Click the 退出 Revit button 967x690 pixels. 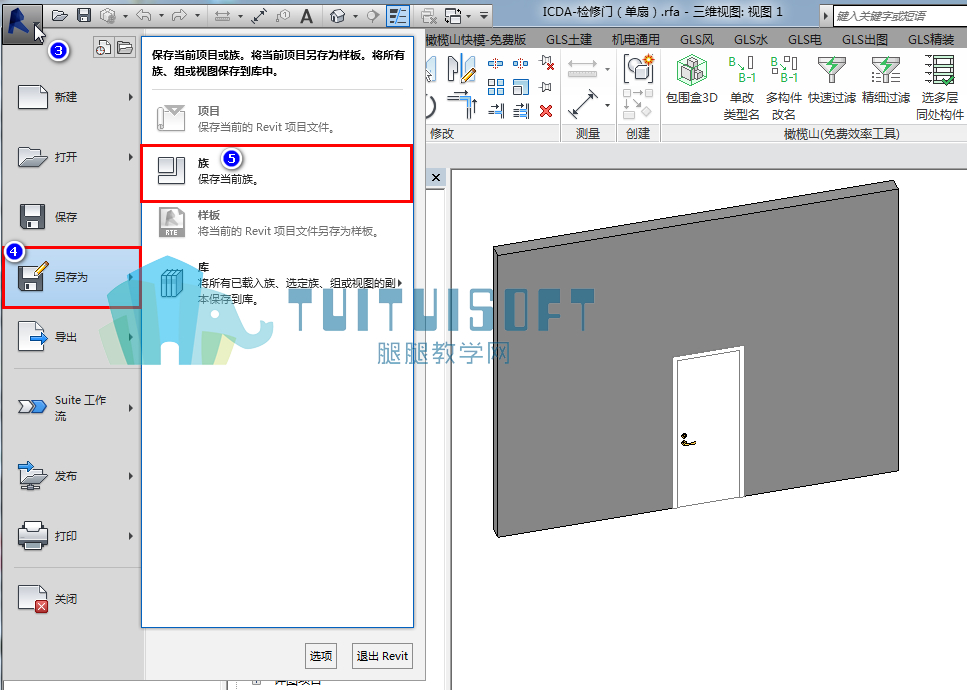[382, 656]
